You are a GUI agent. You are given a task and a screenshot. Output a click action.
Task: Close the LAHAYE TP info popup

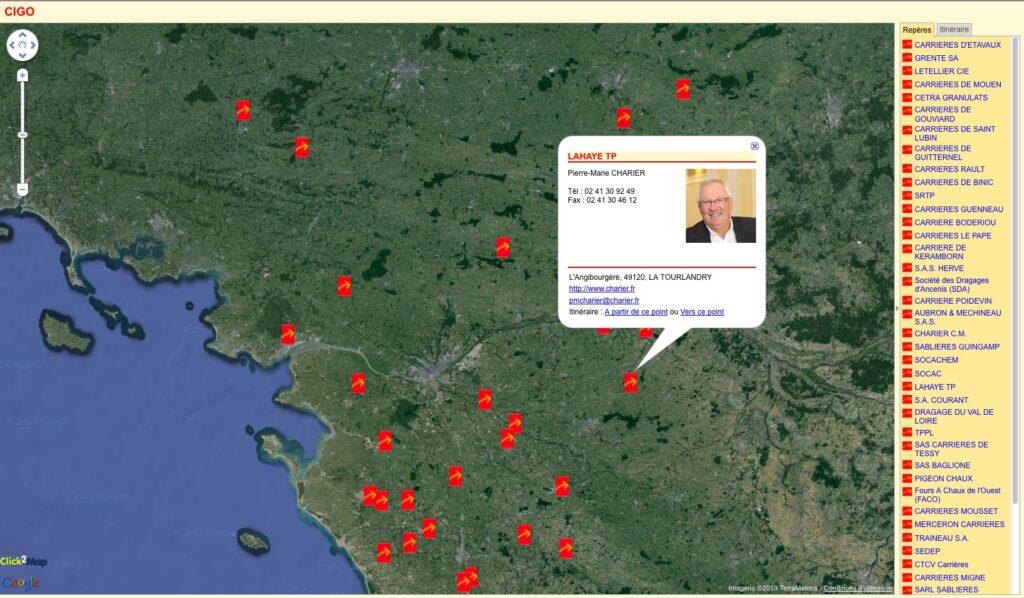[754, 146]
